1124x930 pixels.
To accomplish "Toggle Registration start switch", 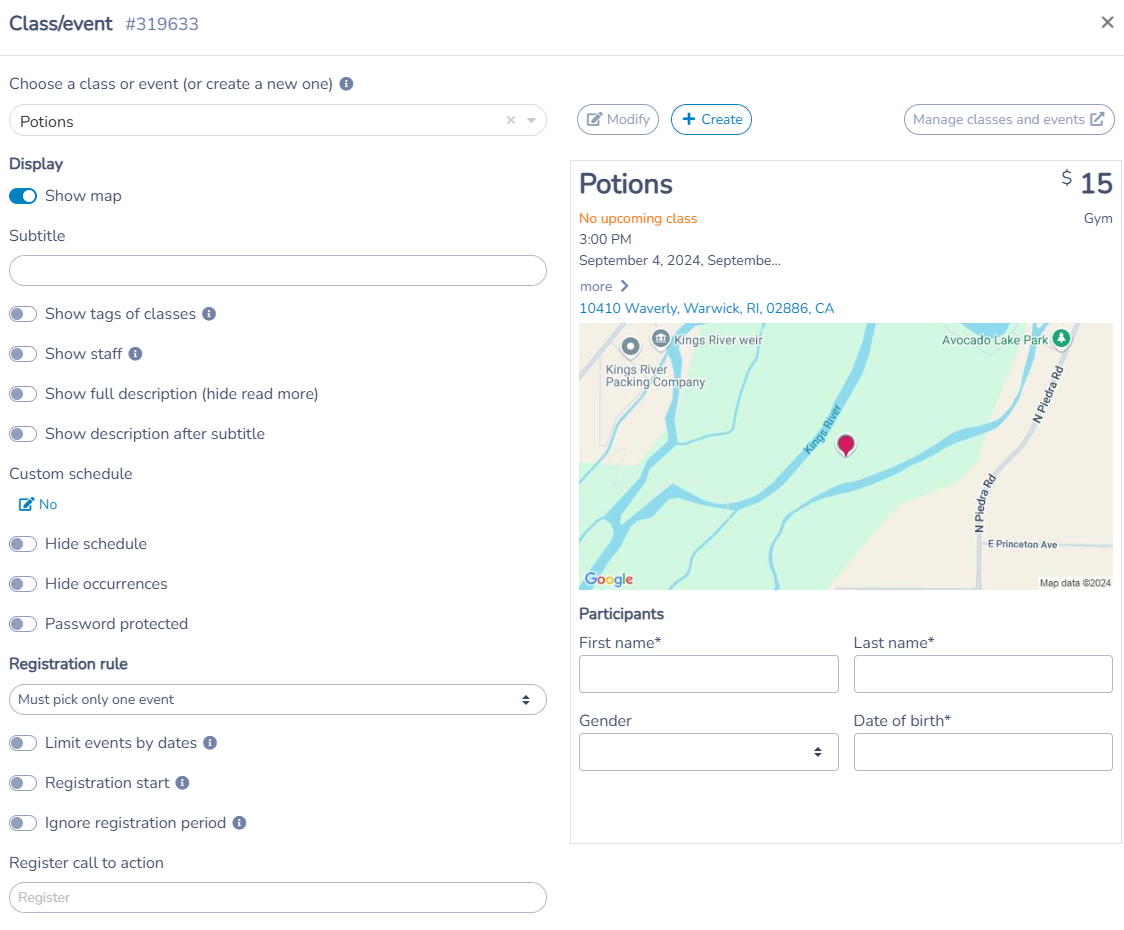I will point(23,784).
